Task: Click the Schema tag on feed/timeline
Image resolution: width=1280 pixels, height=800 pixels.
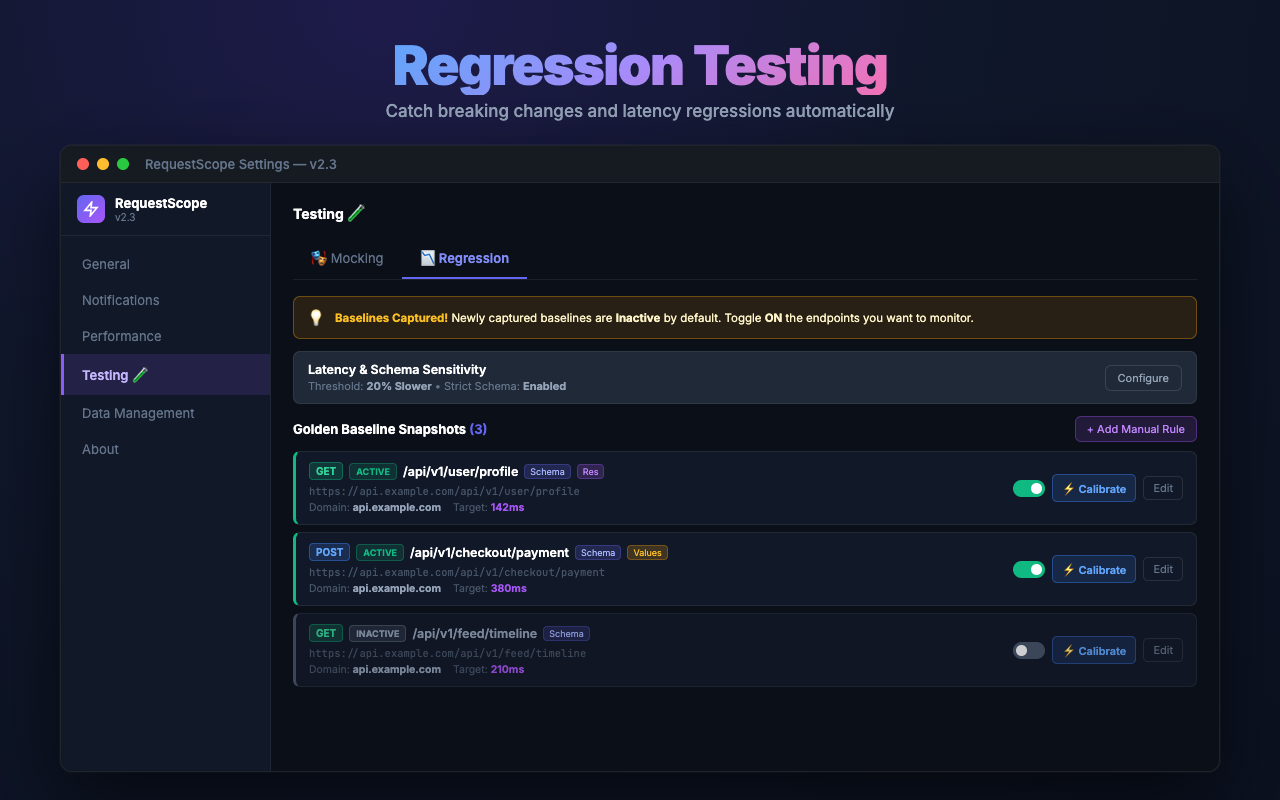Action: 566,634
